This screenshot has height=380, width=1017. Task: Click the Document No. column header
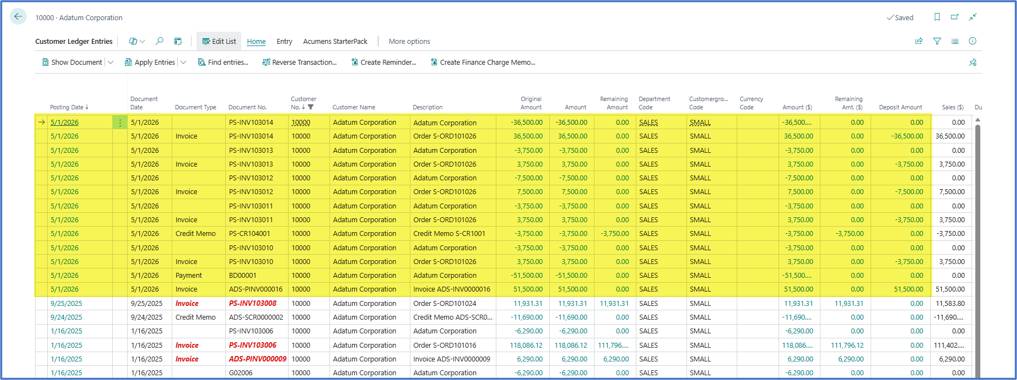248,107
